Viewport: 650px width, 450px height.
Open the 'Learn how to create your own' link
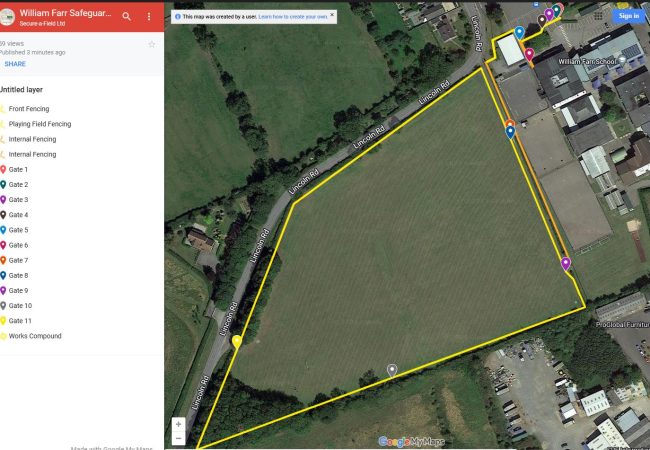pyautogui.click(x=293, y=17)
